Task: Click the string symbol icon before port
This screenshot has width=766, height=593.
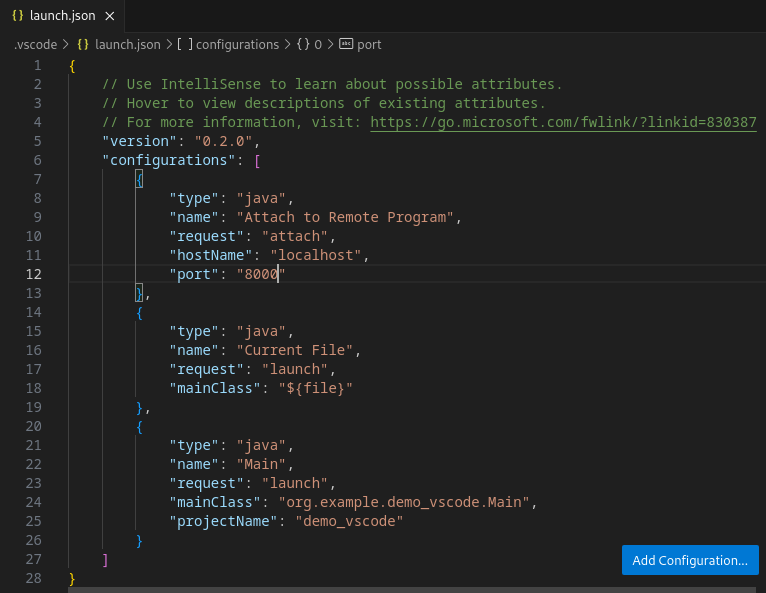Action: pos(347,44)
